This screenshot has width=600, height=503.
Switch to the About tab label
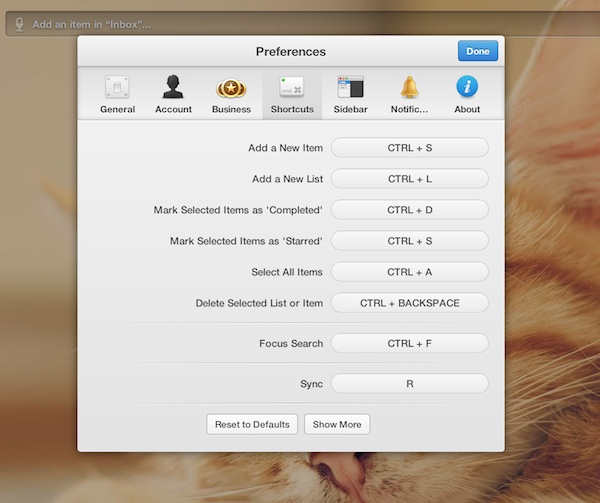467,109
